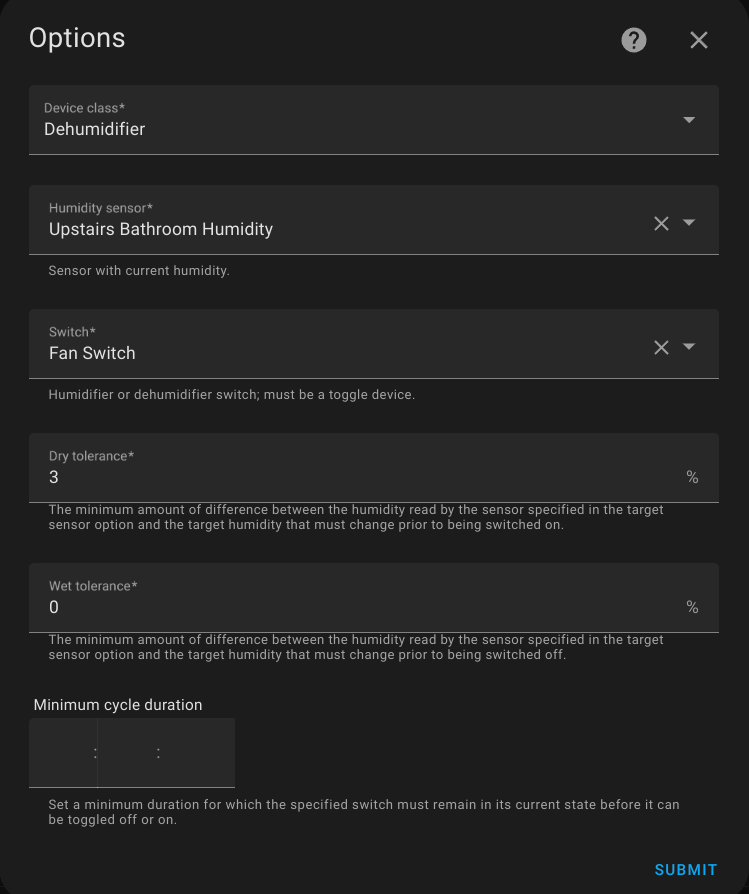Clear the Fan Switch selection
Screen dimensions: 749x894
tap(661, 347)
